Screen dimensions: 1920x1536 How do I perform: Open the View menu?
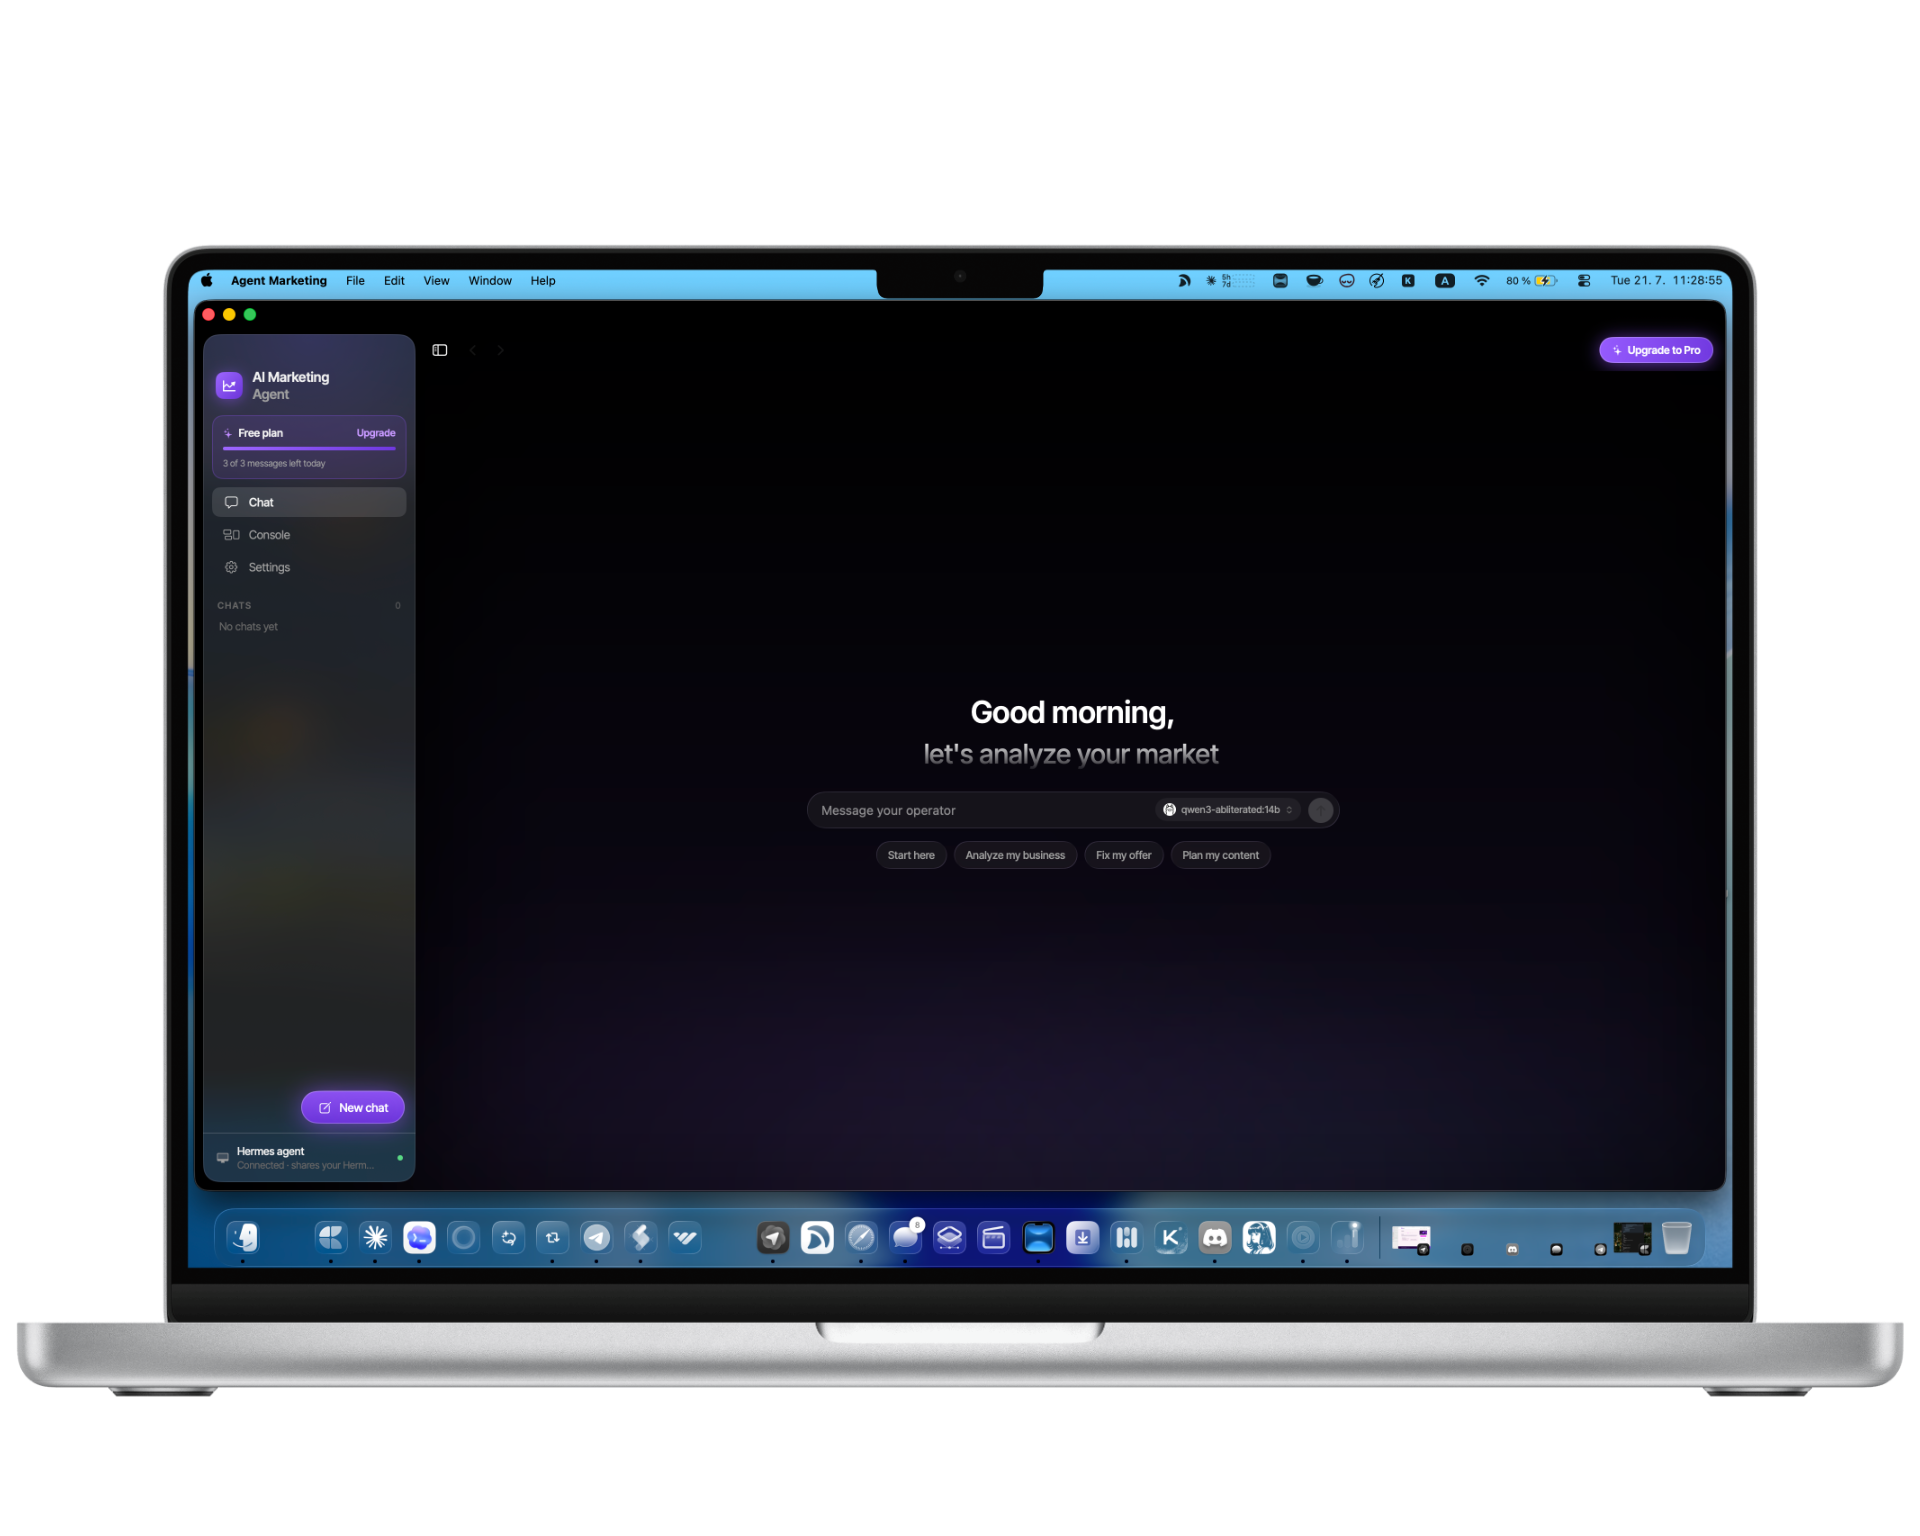point(436,281)
